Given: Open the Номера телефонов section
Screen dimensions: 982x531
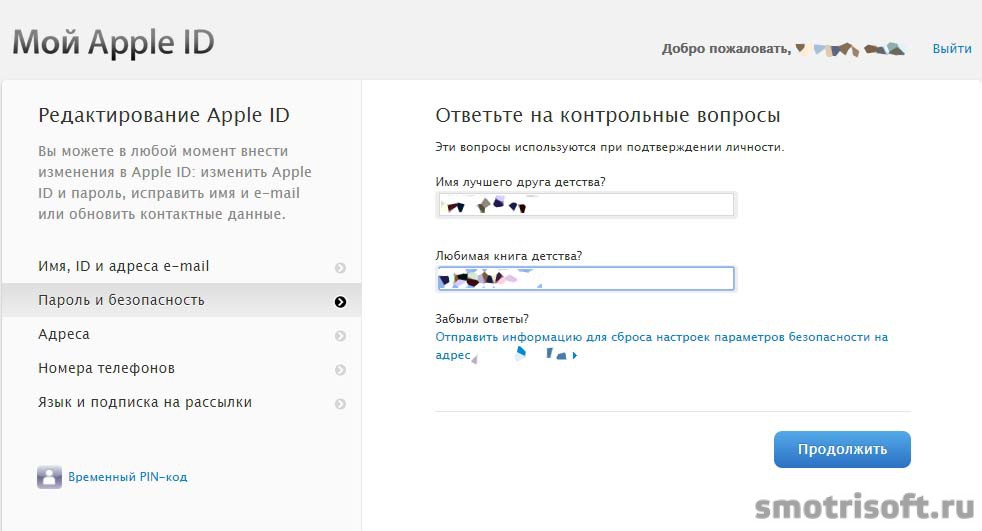Looking at the screenshot, I should pos(106,368).
